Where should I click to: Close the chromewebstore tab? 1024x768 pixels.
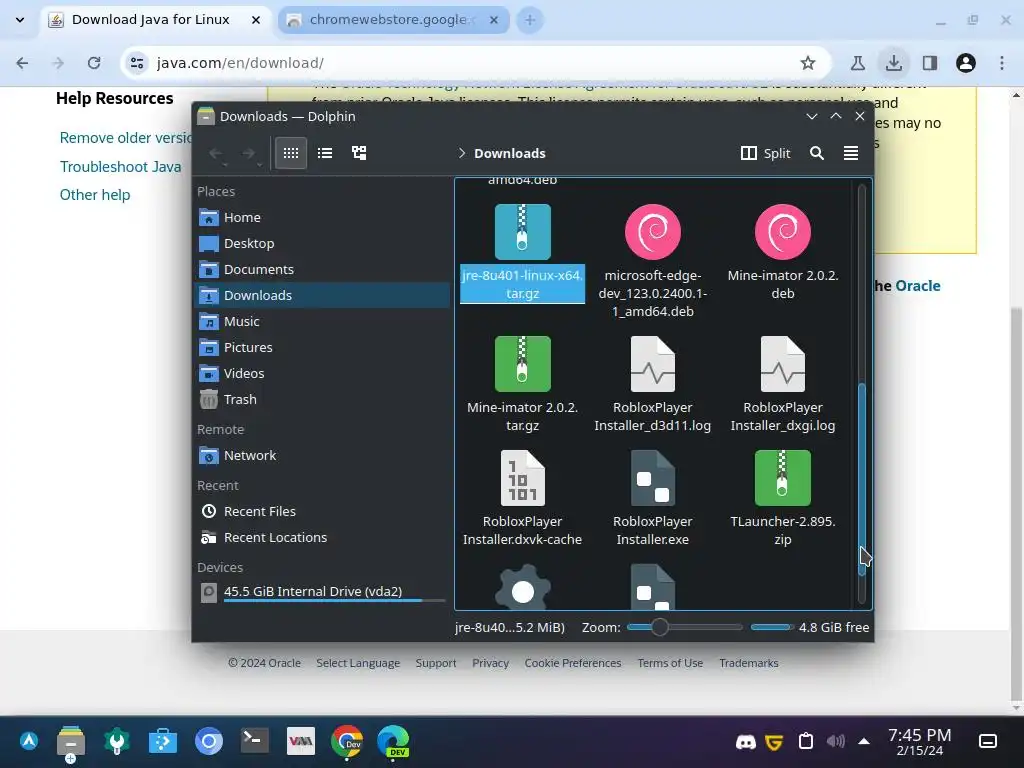[x=494, y=20]
